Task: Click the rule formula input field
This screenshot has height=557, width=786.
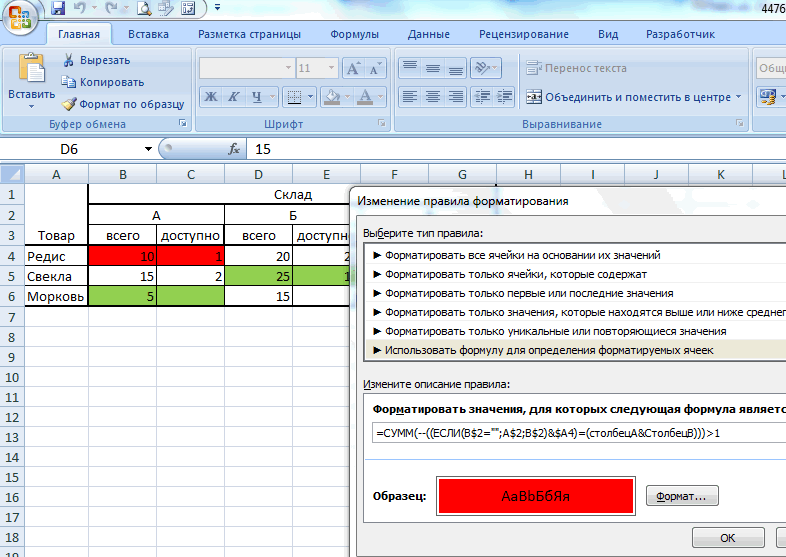Action: point(578,433)
